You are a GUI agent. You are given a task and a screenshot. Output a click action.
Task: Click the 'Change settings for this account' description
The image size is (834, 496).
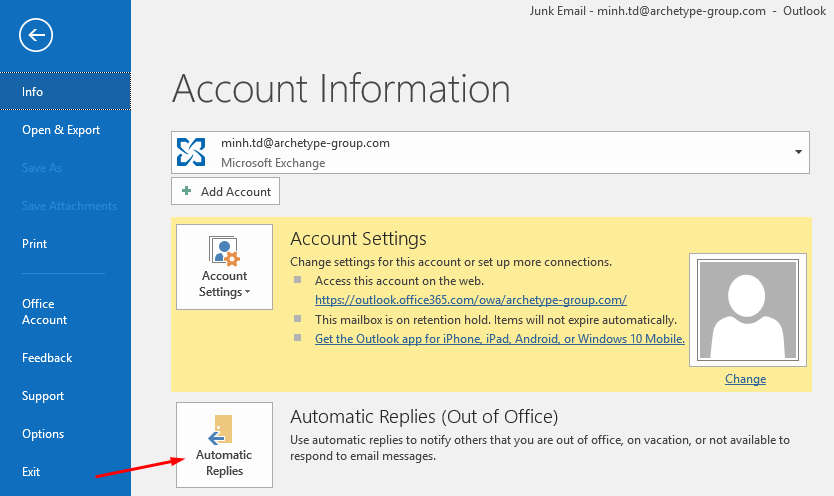(x=451, y=262)
